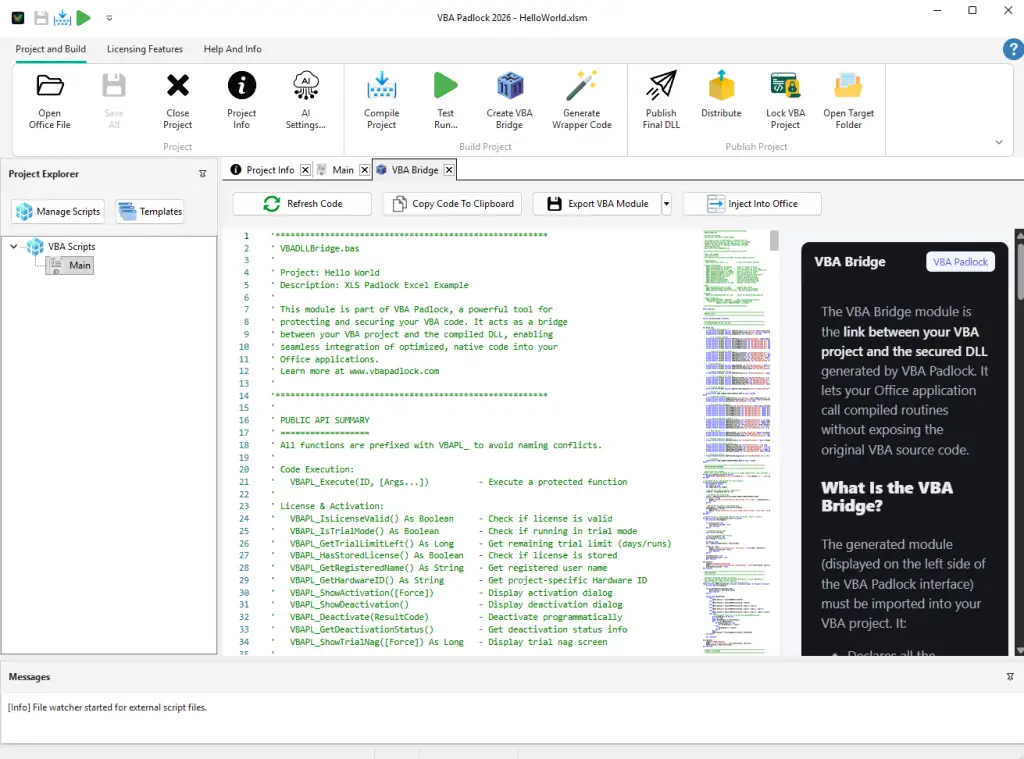Image resolution: width=1024 pixels, height=759 pixels.
Task: Refresh the generated bridge code
Action: pos(301,203)
